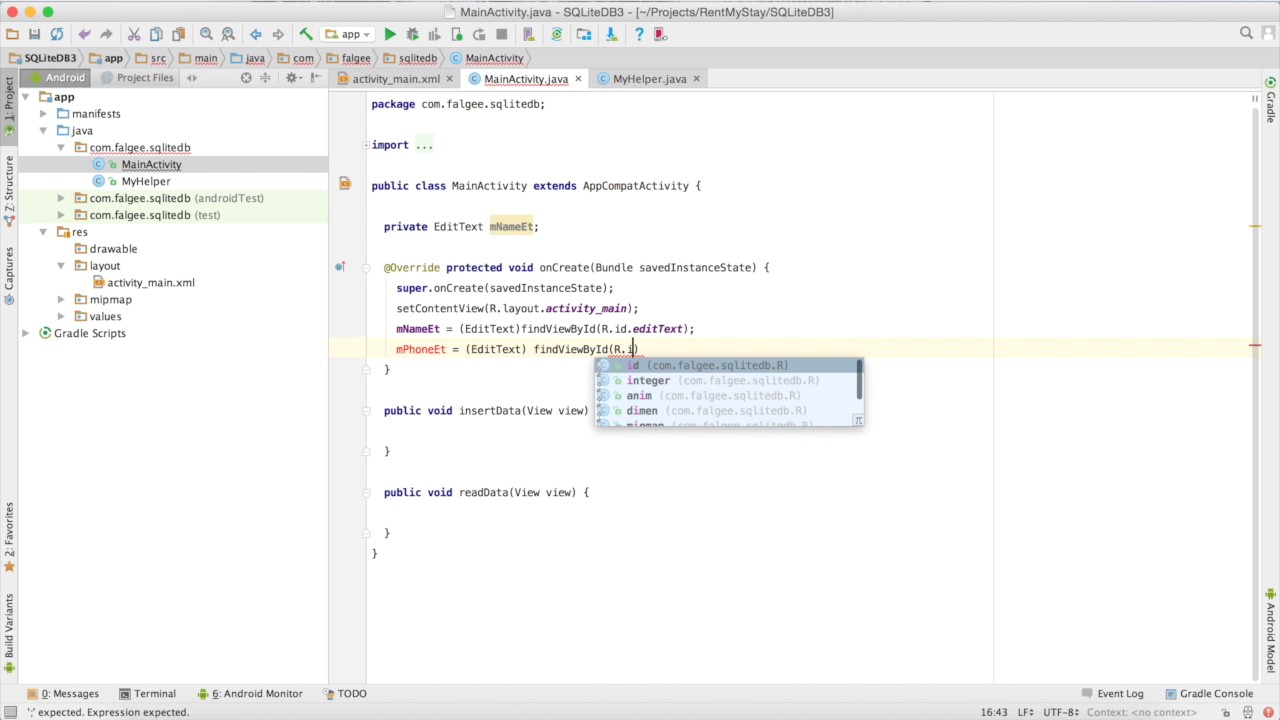The height and width of the screenshot is (720, 1280).
Task: Switch to the MyHelper.java editor tab
Action: pos(649,79)
